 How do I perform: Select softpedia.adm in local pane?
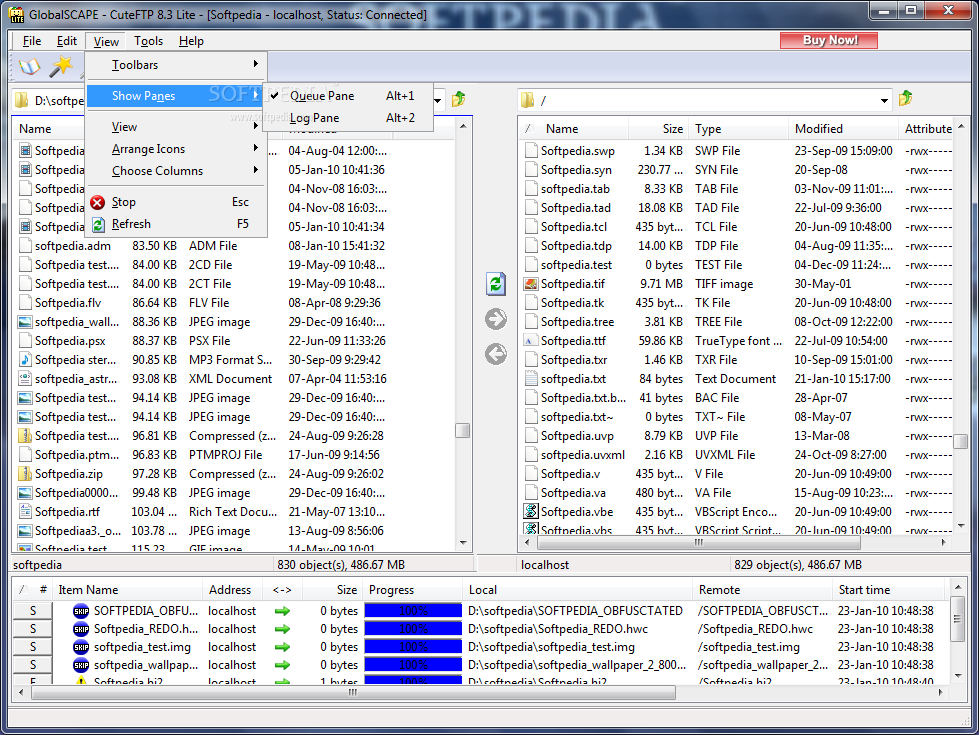[x=72, y=246]
